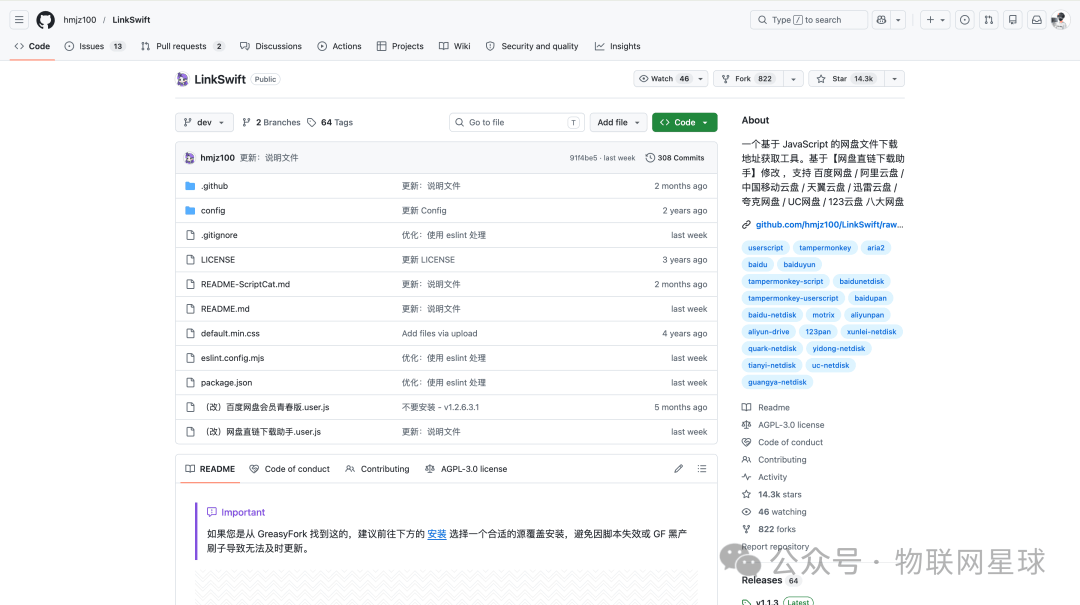
Task: Open 64 Tags list
Action: [x=330, y=123]
